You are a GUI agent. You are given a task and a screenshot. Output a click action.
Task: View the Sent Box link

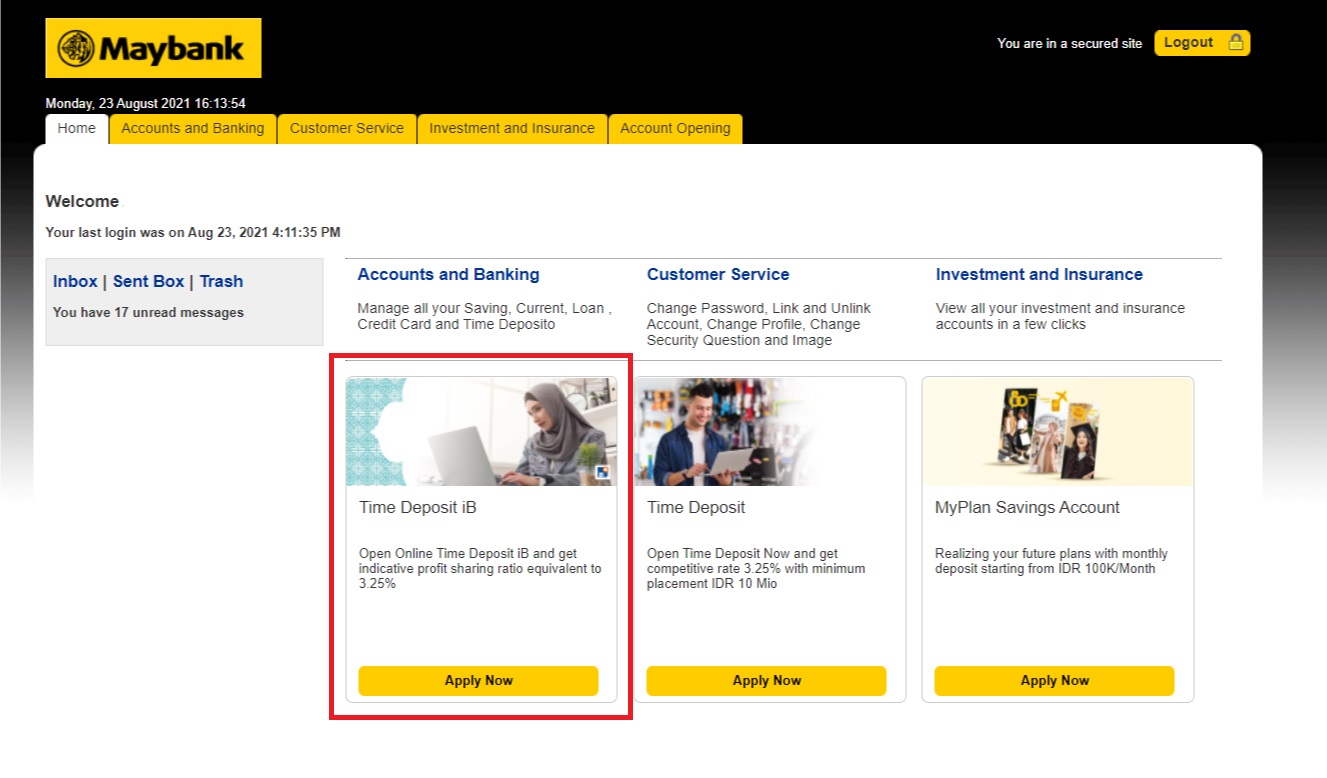tap(148, 282)
